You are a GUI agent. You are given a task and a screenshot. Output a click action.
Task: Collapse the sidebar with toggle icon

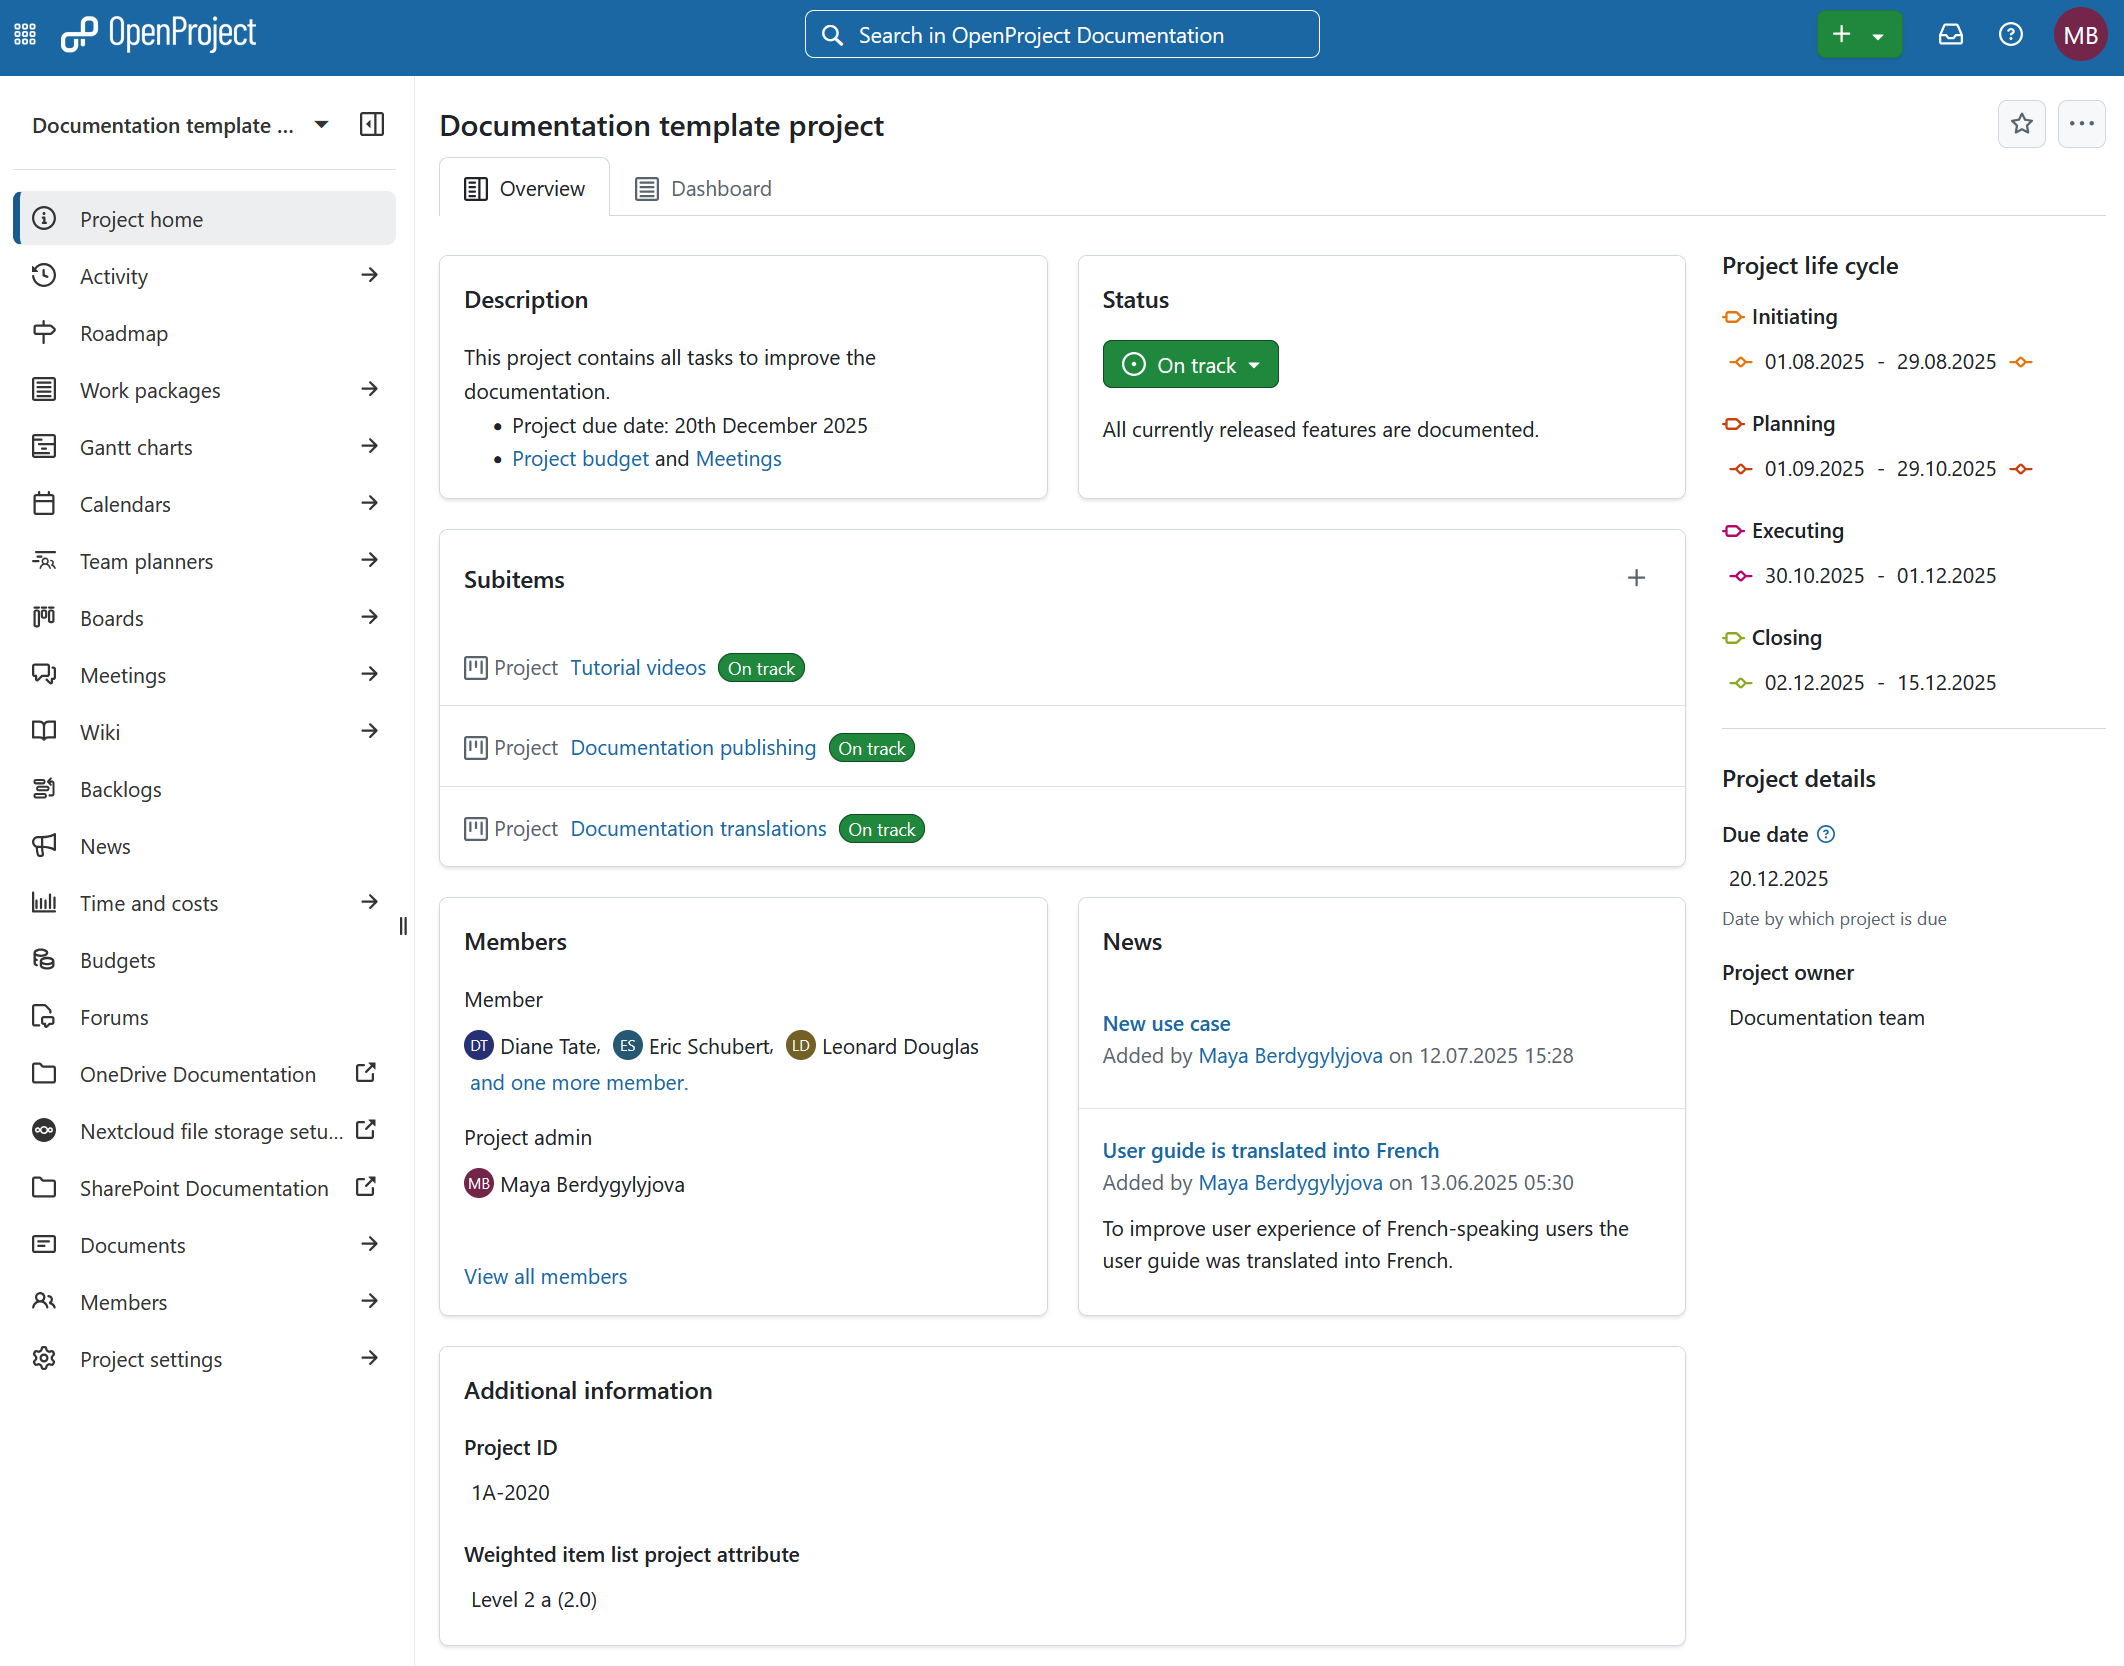(x=371, y=125)
